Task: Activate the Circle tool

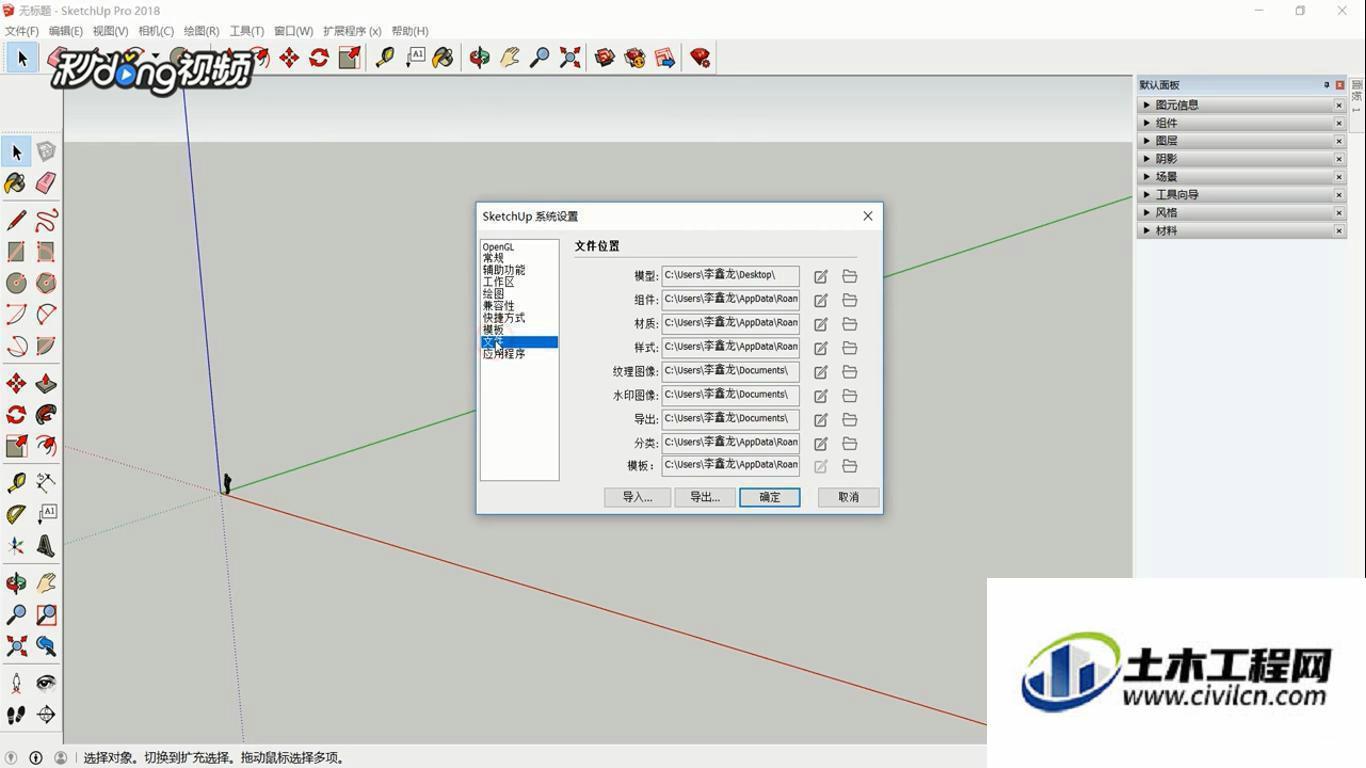Action: pos(16,283)
